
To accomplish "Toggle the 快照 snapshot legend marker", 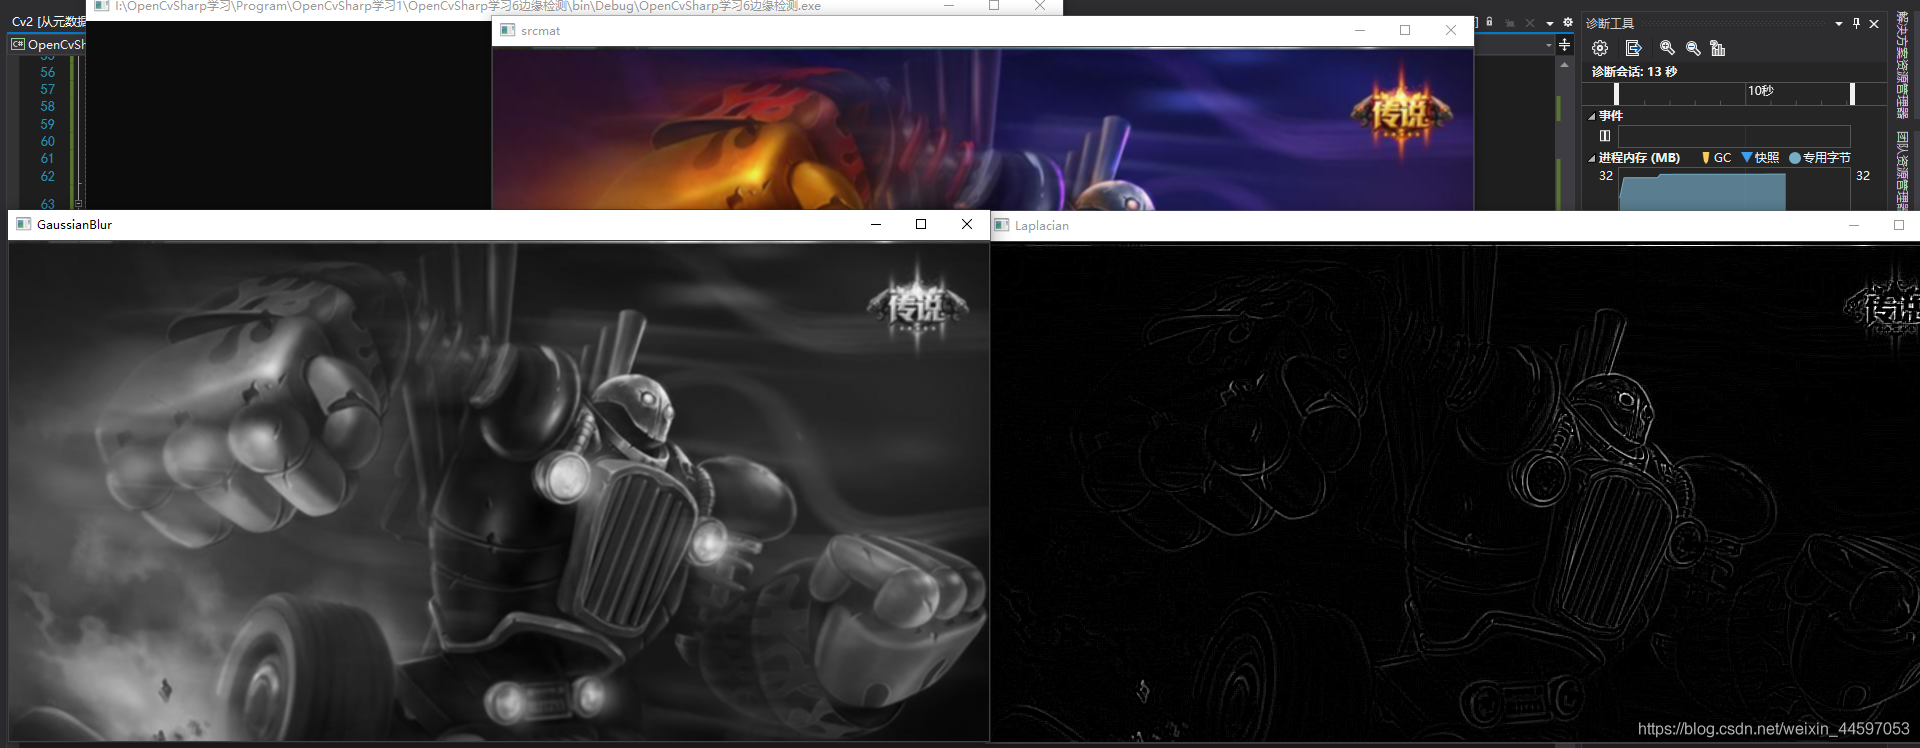I will tap(1747, 158).
